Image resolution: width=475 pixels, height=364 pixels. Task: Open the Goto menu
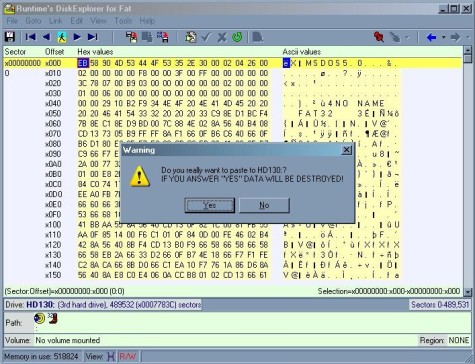click(33, 21)
